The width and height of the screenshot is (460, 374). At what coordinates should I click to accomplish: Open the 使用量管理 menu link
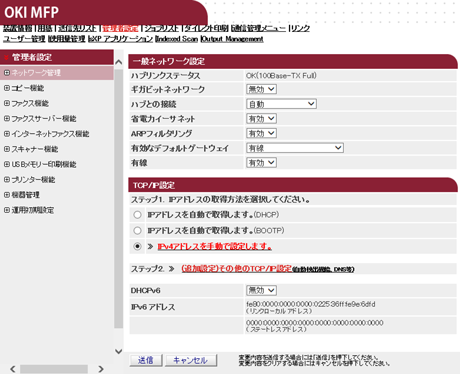pyautogui.click(x=67, y=39)
